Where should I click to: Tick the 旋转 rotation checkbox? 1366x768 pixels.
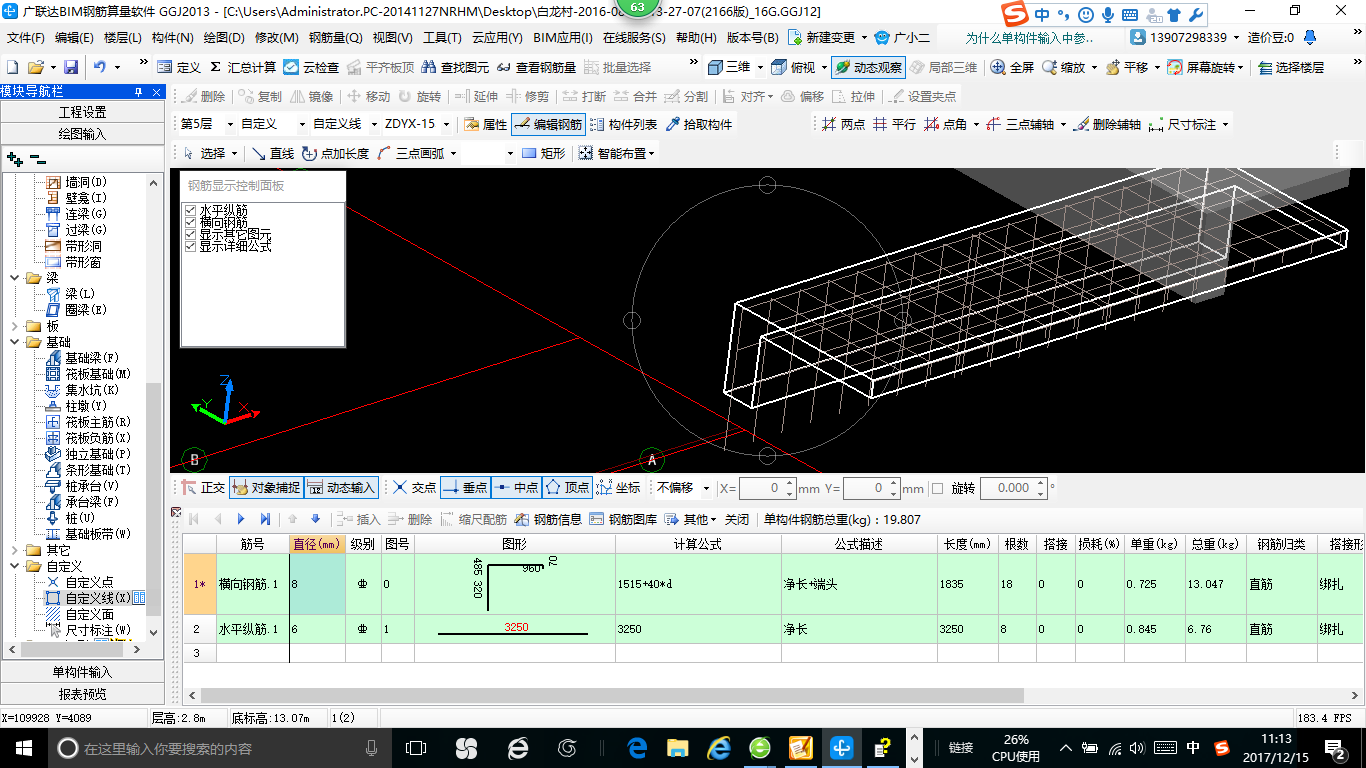point(937,488)
